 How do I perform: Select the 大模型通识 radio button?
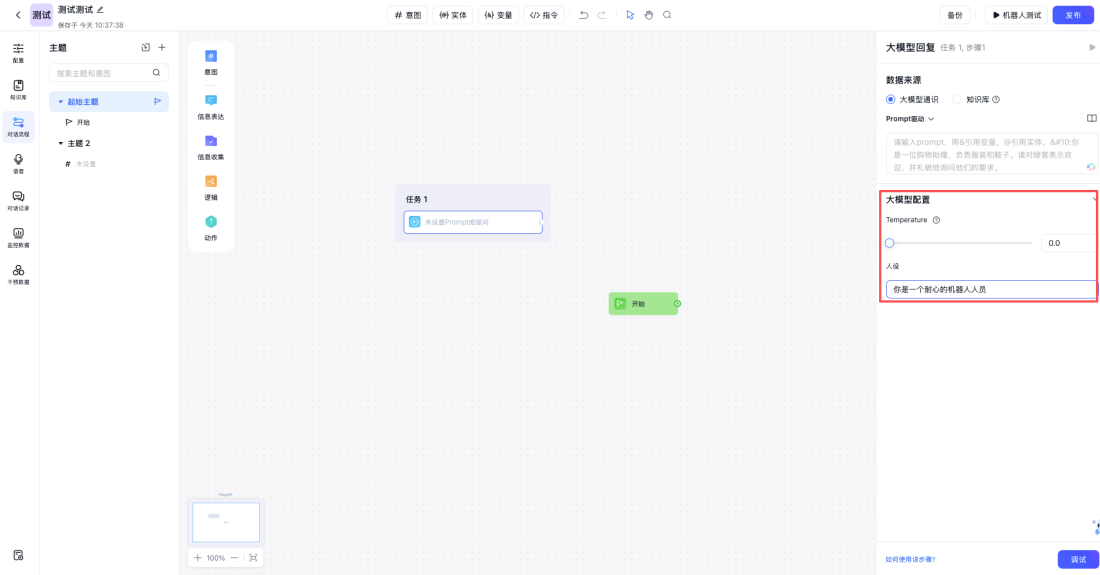(x=891, y=99)
